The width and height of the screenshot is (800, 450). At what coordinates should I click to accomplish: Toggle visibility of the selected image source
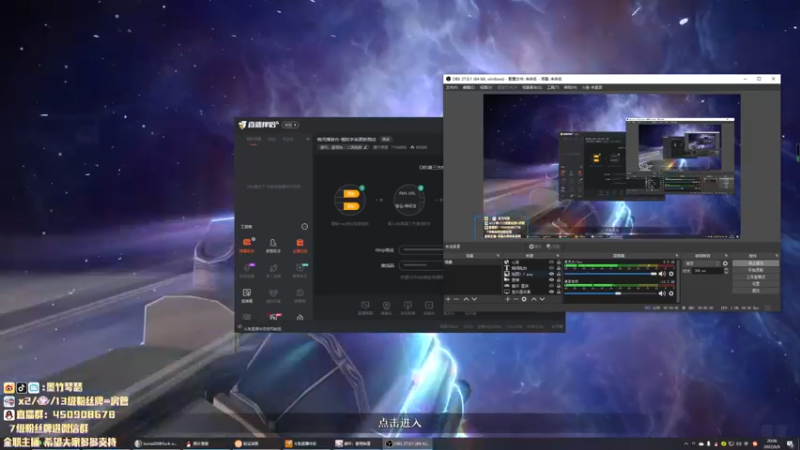pos(552,274)
